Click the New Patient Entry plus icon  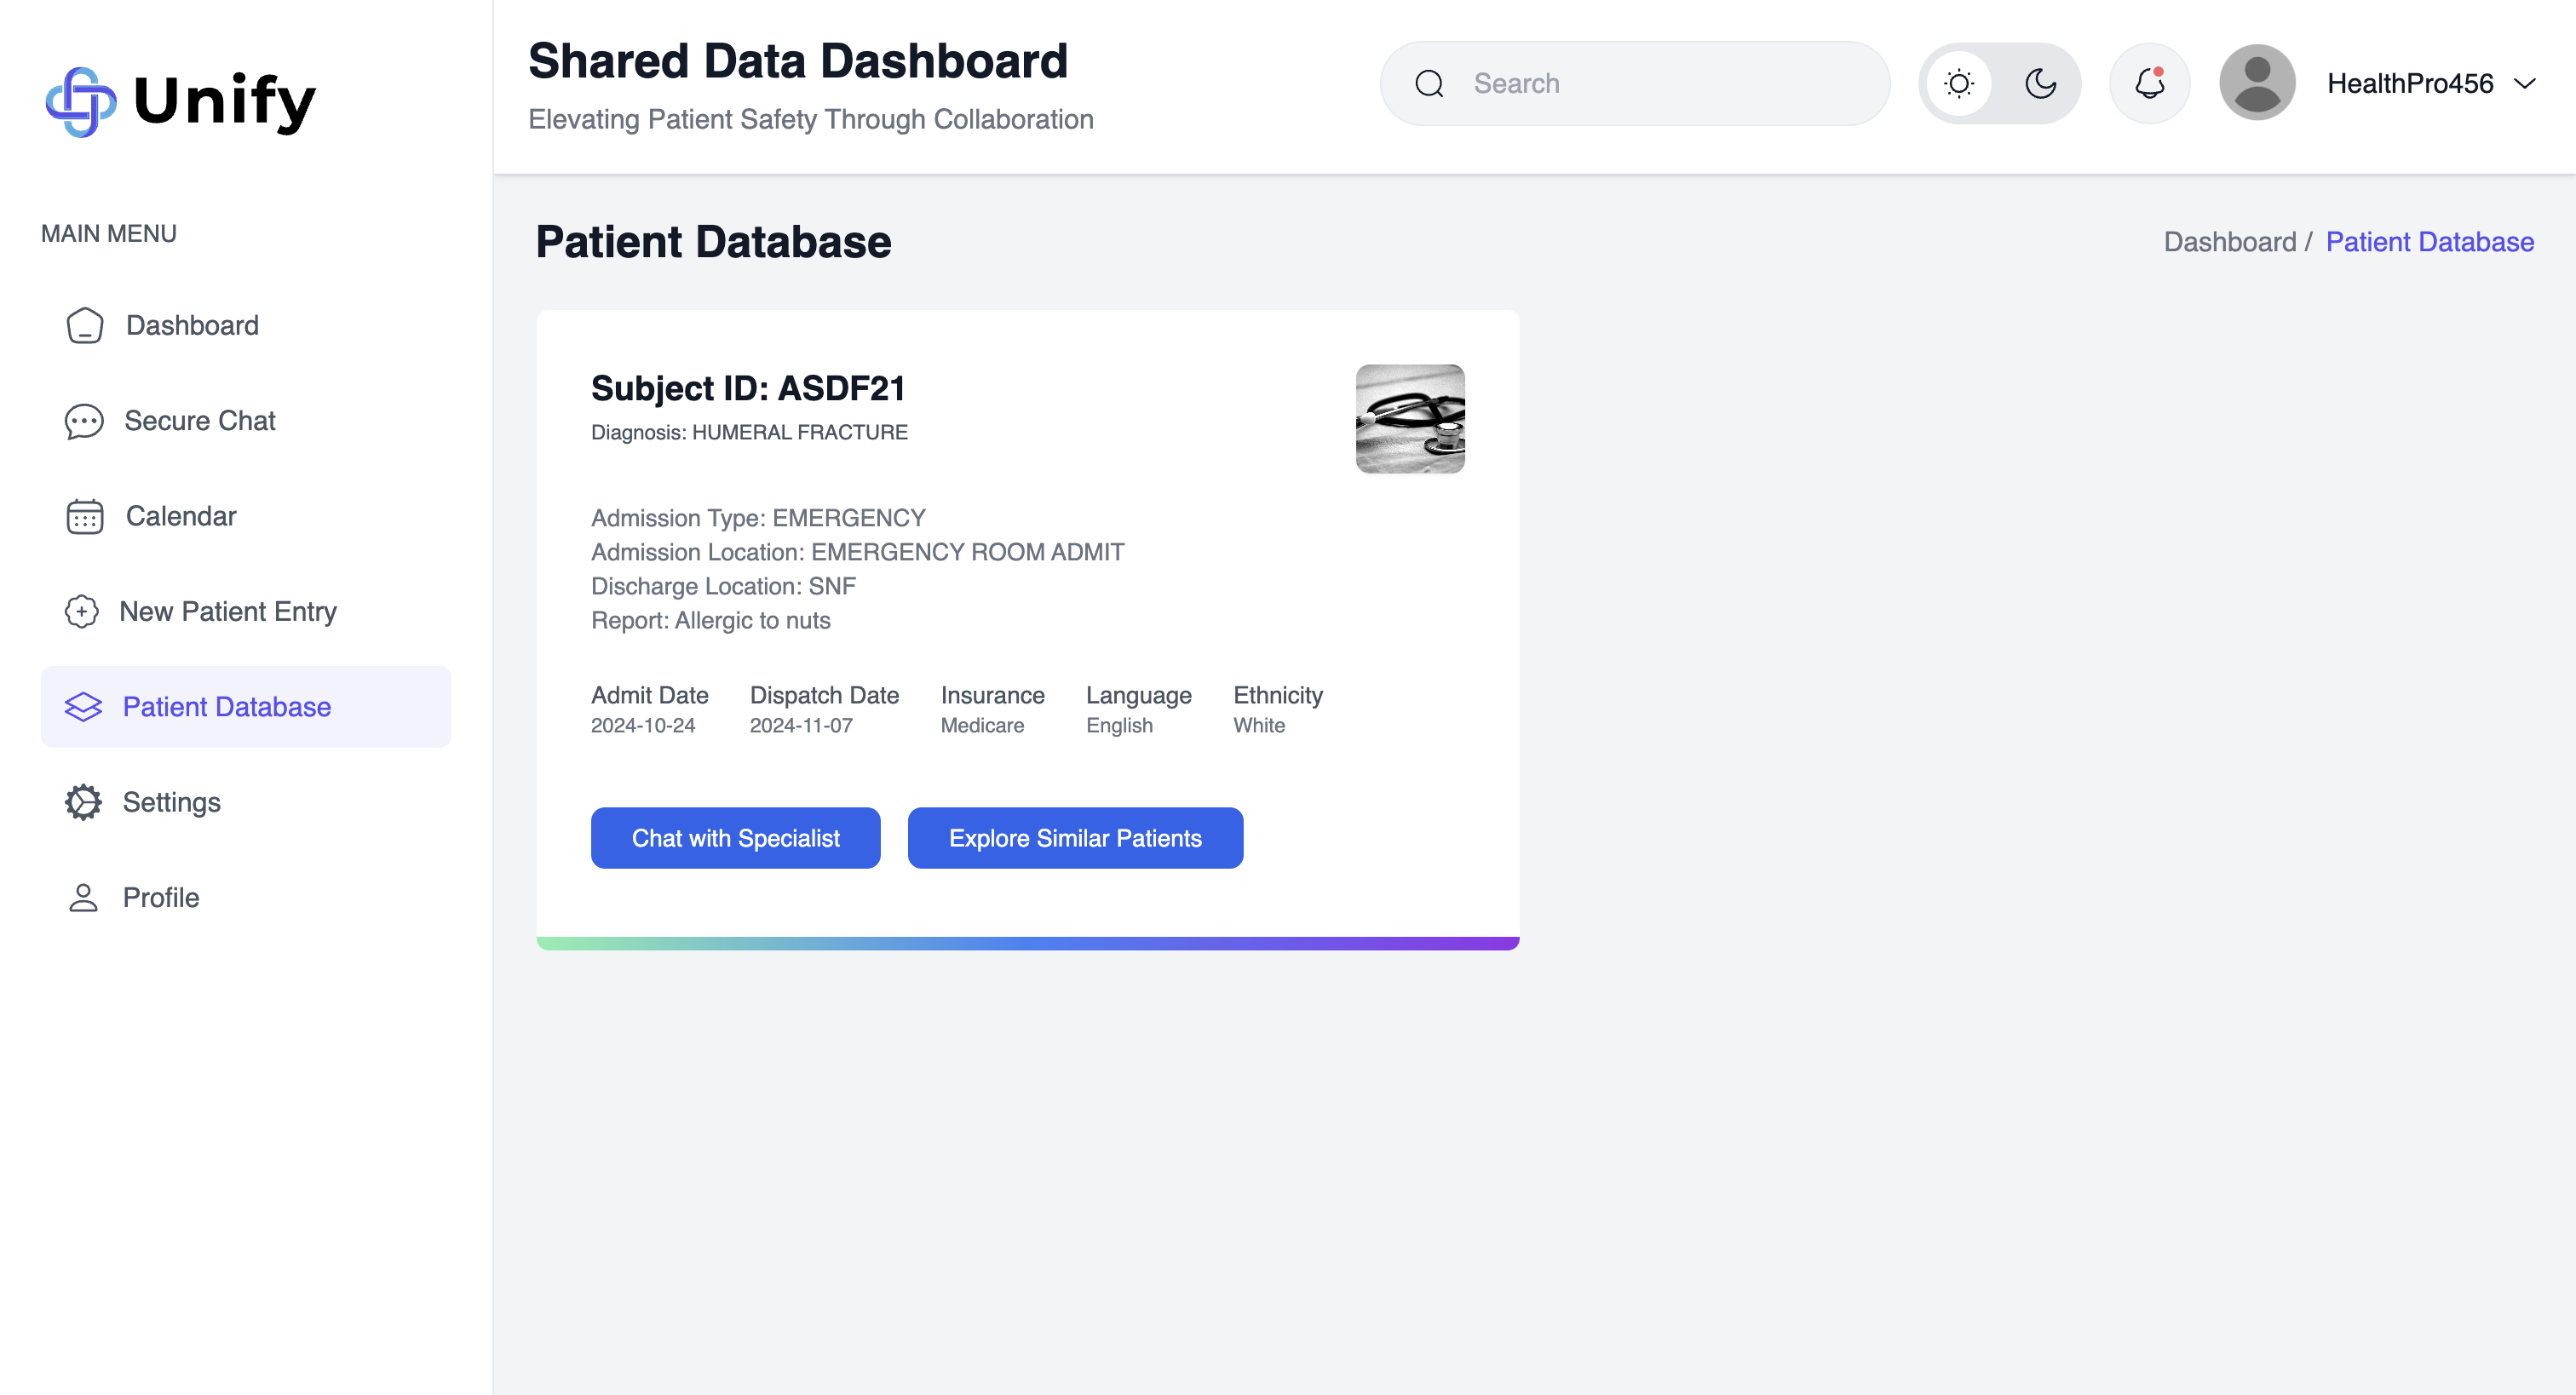[x=82, y=611]
